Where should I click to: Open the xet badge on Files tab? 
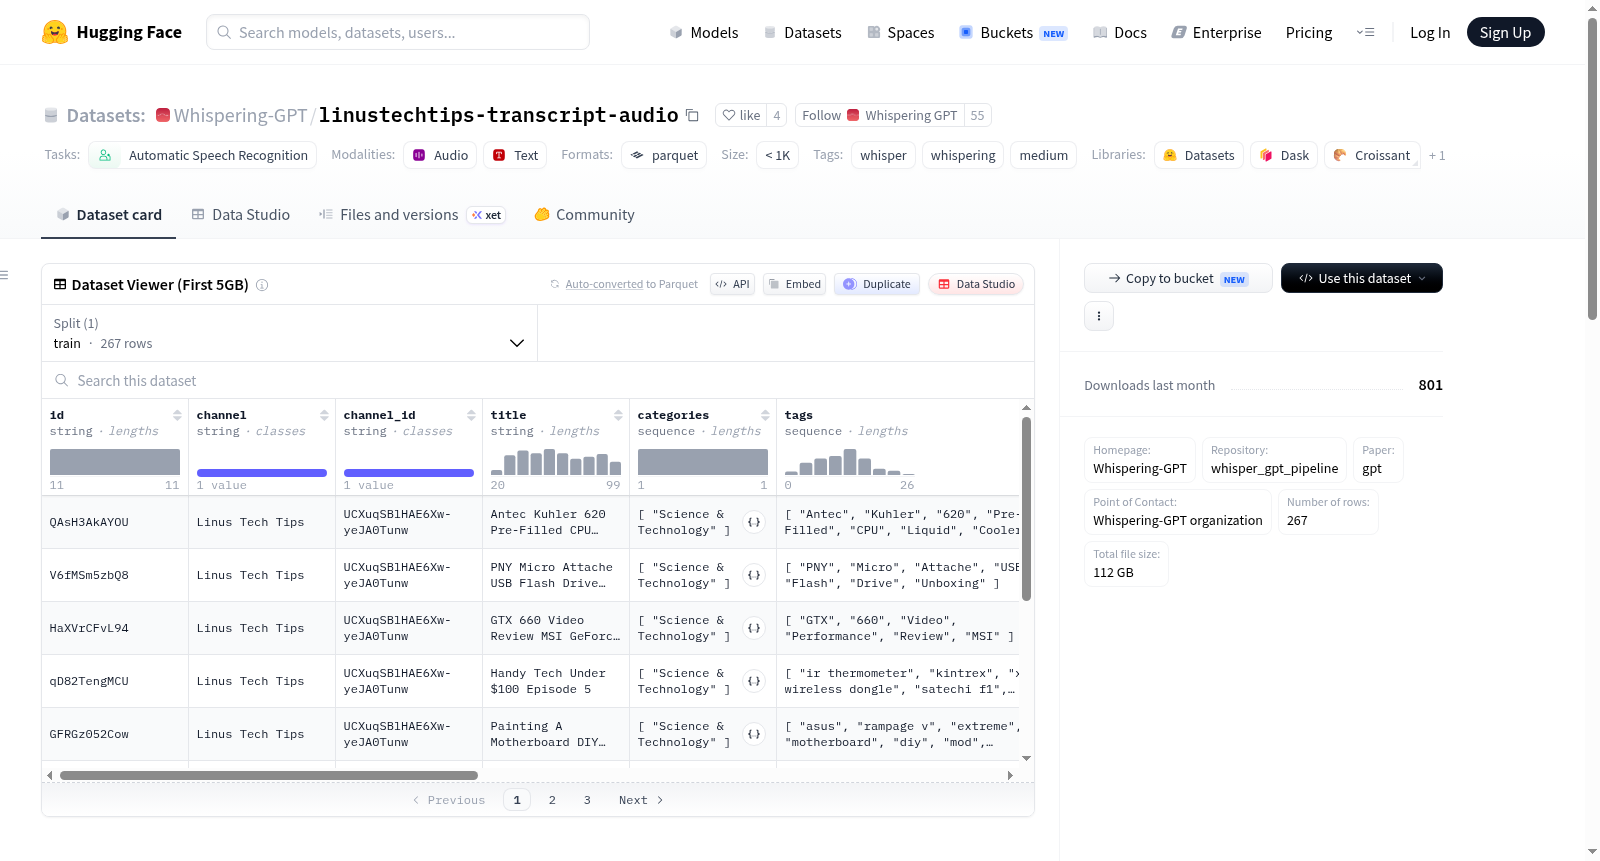point(487,215)
